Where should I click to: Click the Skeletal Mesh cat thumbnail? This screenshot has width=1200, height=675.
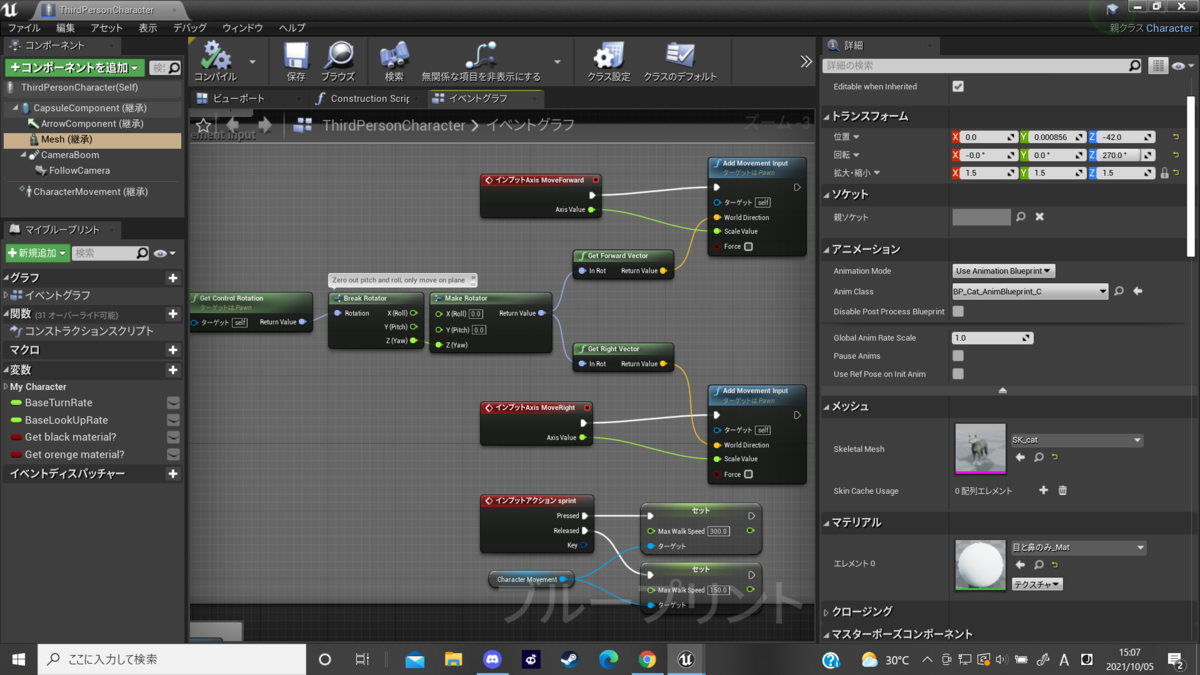click(980, 449)
